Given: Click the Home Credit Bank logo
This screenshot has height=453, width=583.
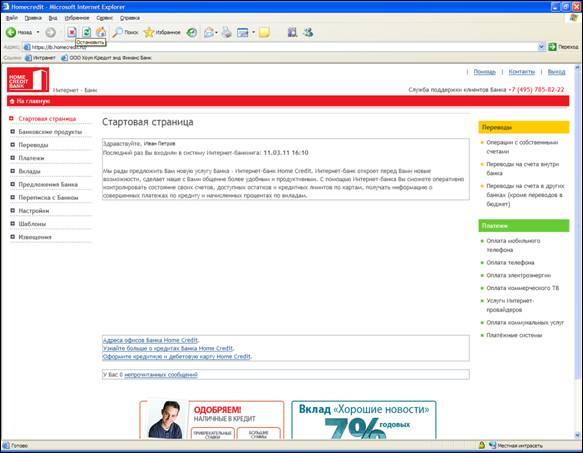Looking at the screenshot, I should (28, 80).
